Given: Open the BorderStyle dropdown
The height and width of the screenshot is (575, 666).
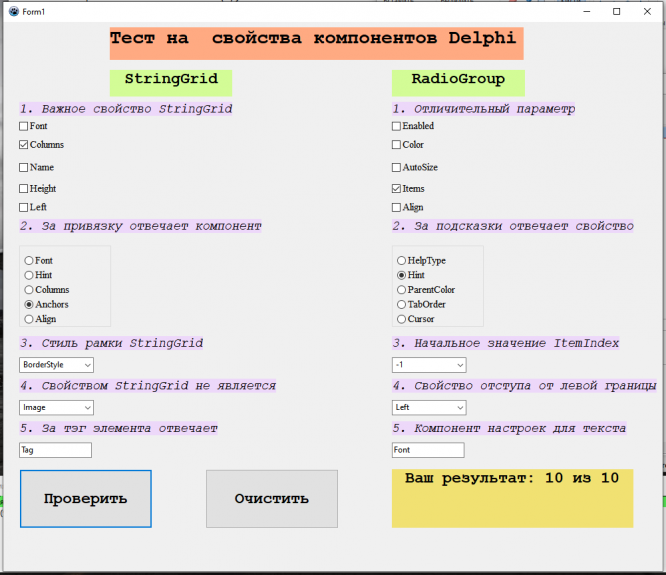Looking at the screenshot, I should pos(56,365).
